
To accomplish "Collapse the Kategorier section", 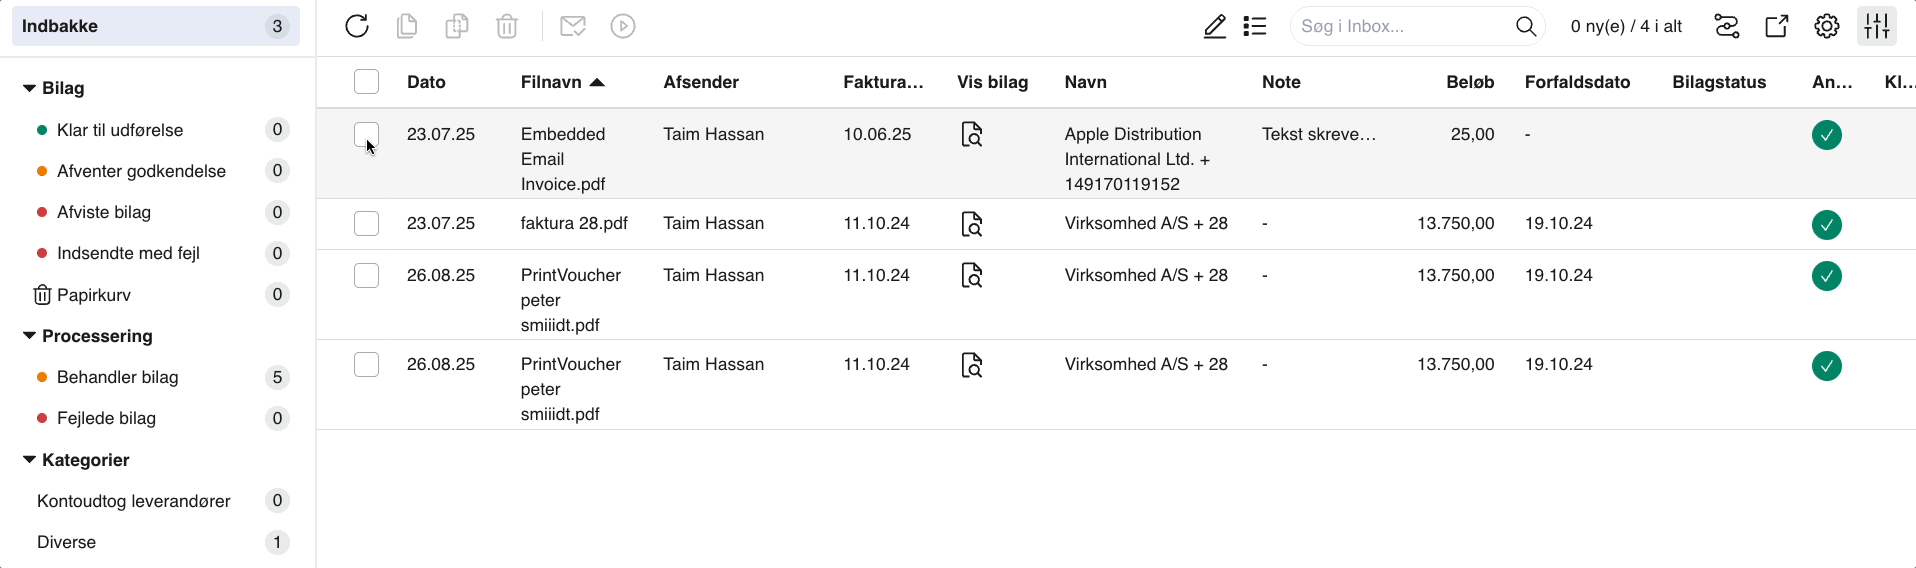I will coord(29,460).
